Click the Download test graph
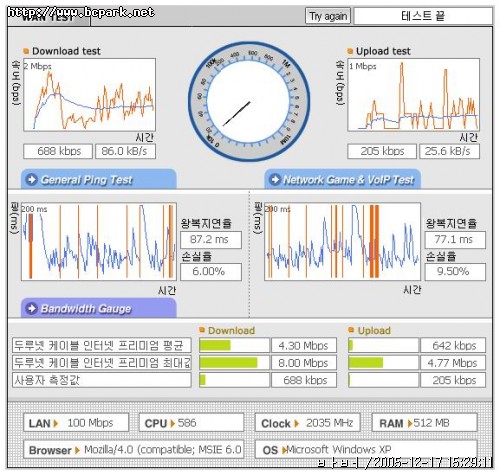This screenshot has width=500, height=475. coord(89,95)
